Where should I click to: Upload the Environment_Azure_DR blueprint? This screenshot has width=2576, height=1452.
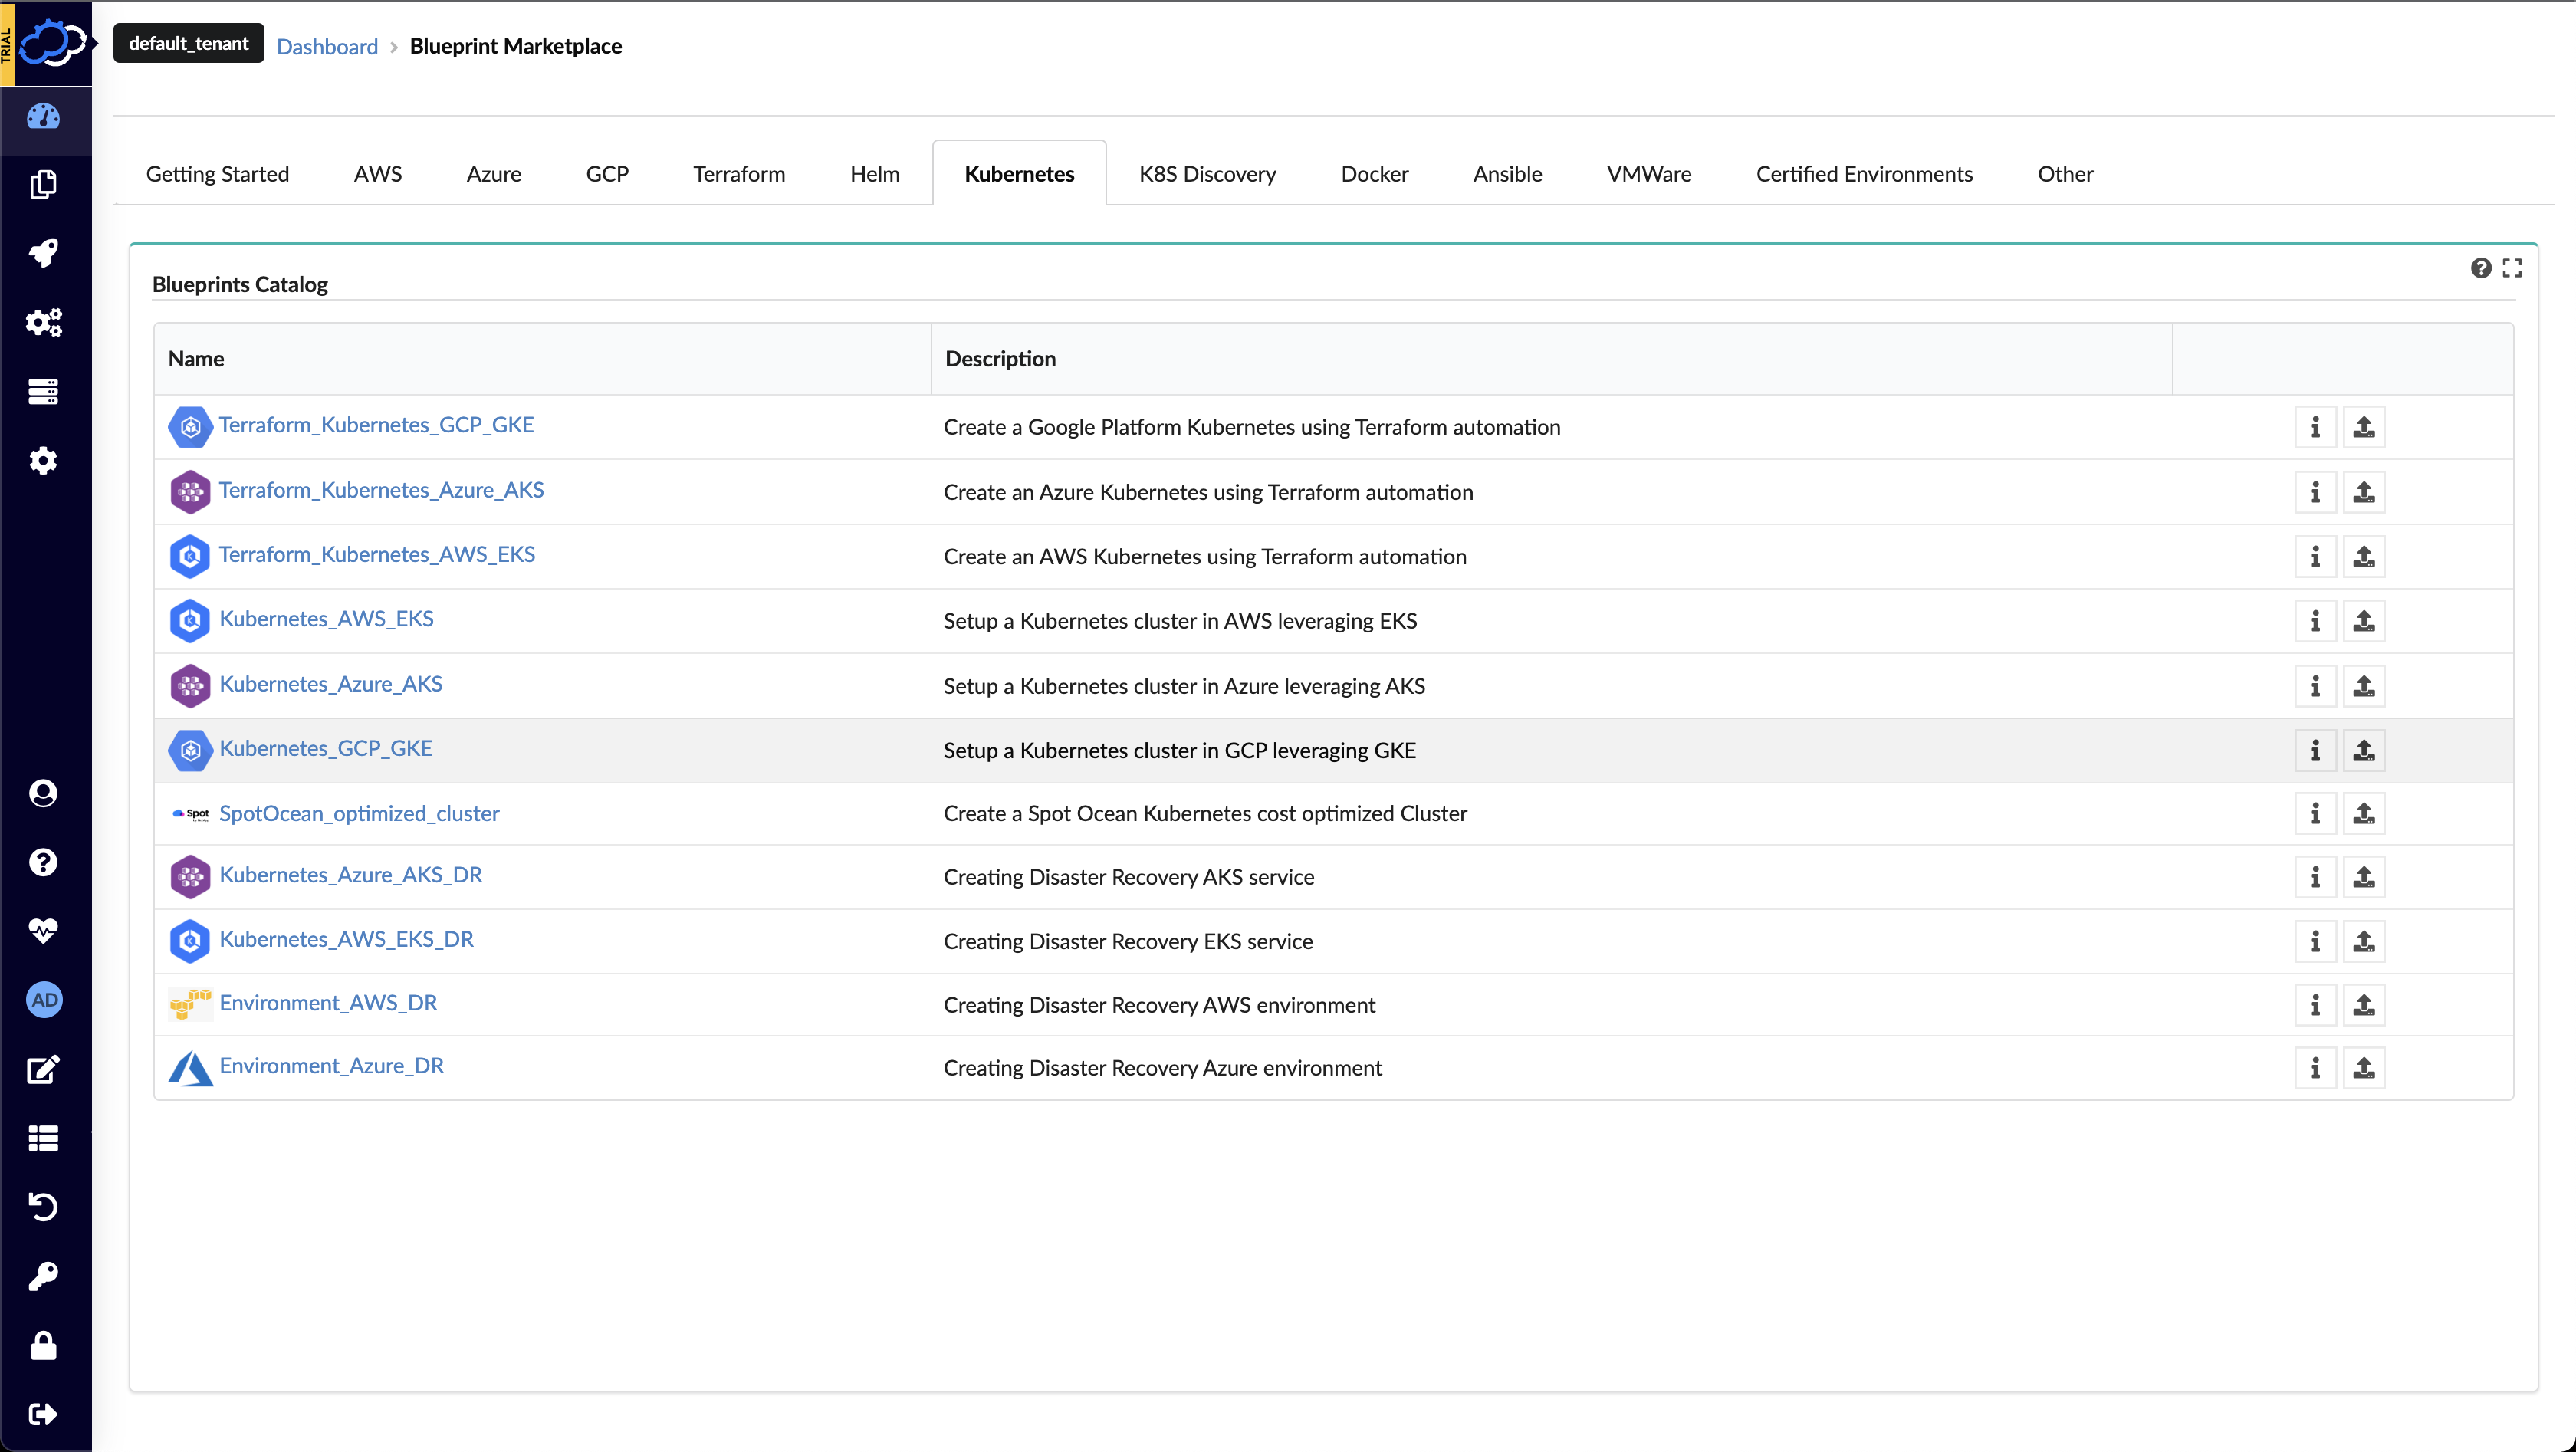(x=2364, y=1068)
